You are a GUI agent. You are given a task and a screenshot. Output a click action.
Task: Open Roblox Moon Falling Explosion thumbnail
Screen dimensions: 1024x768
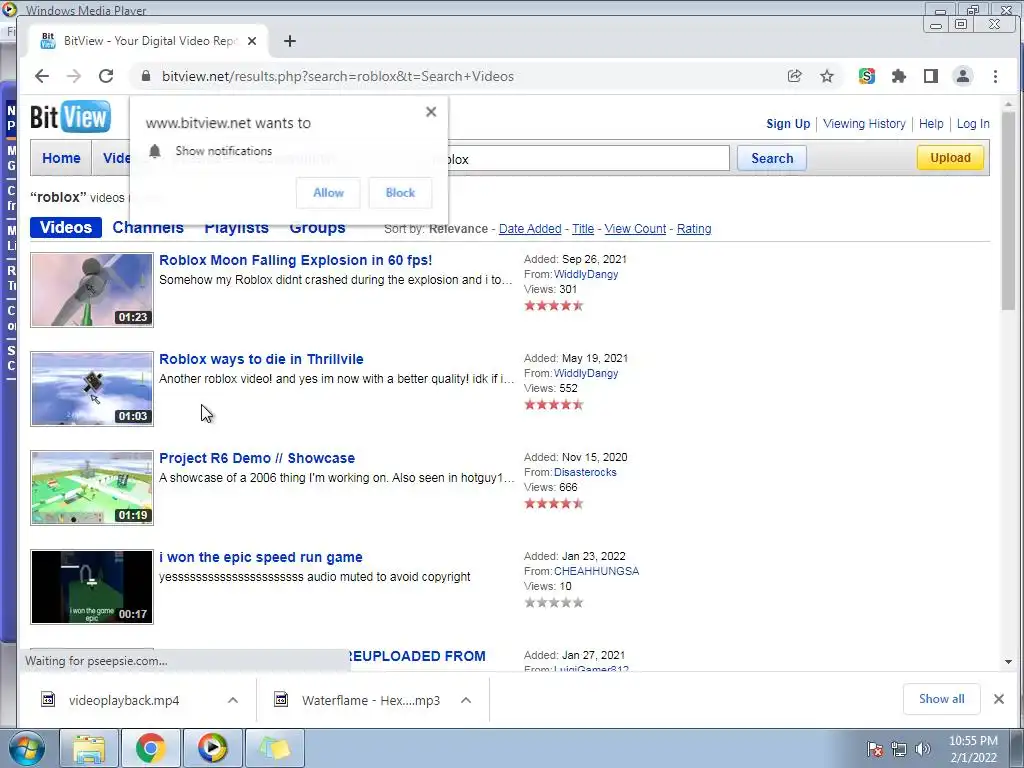(92, 290)
